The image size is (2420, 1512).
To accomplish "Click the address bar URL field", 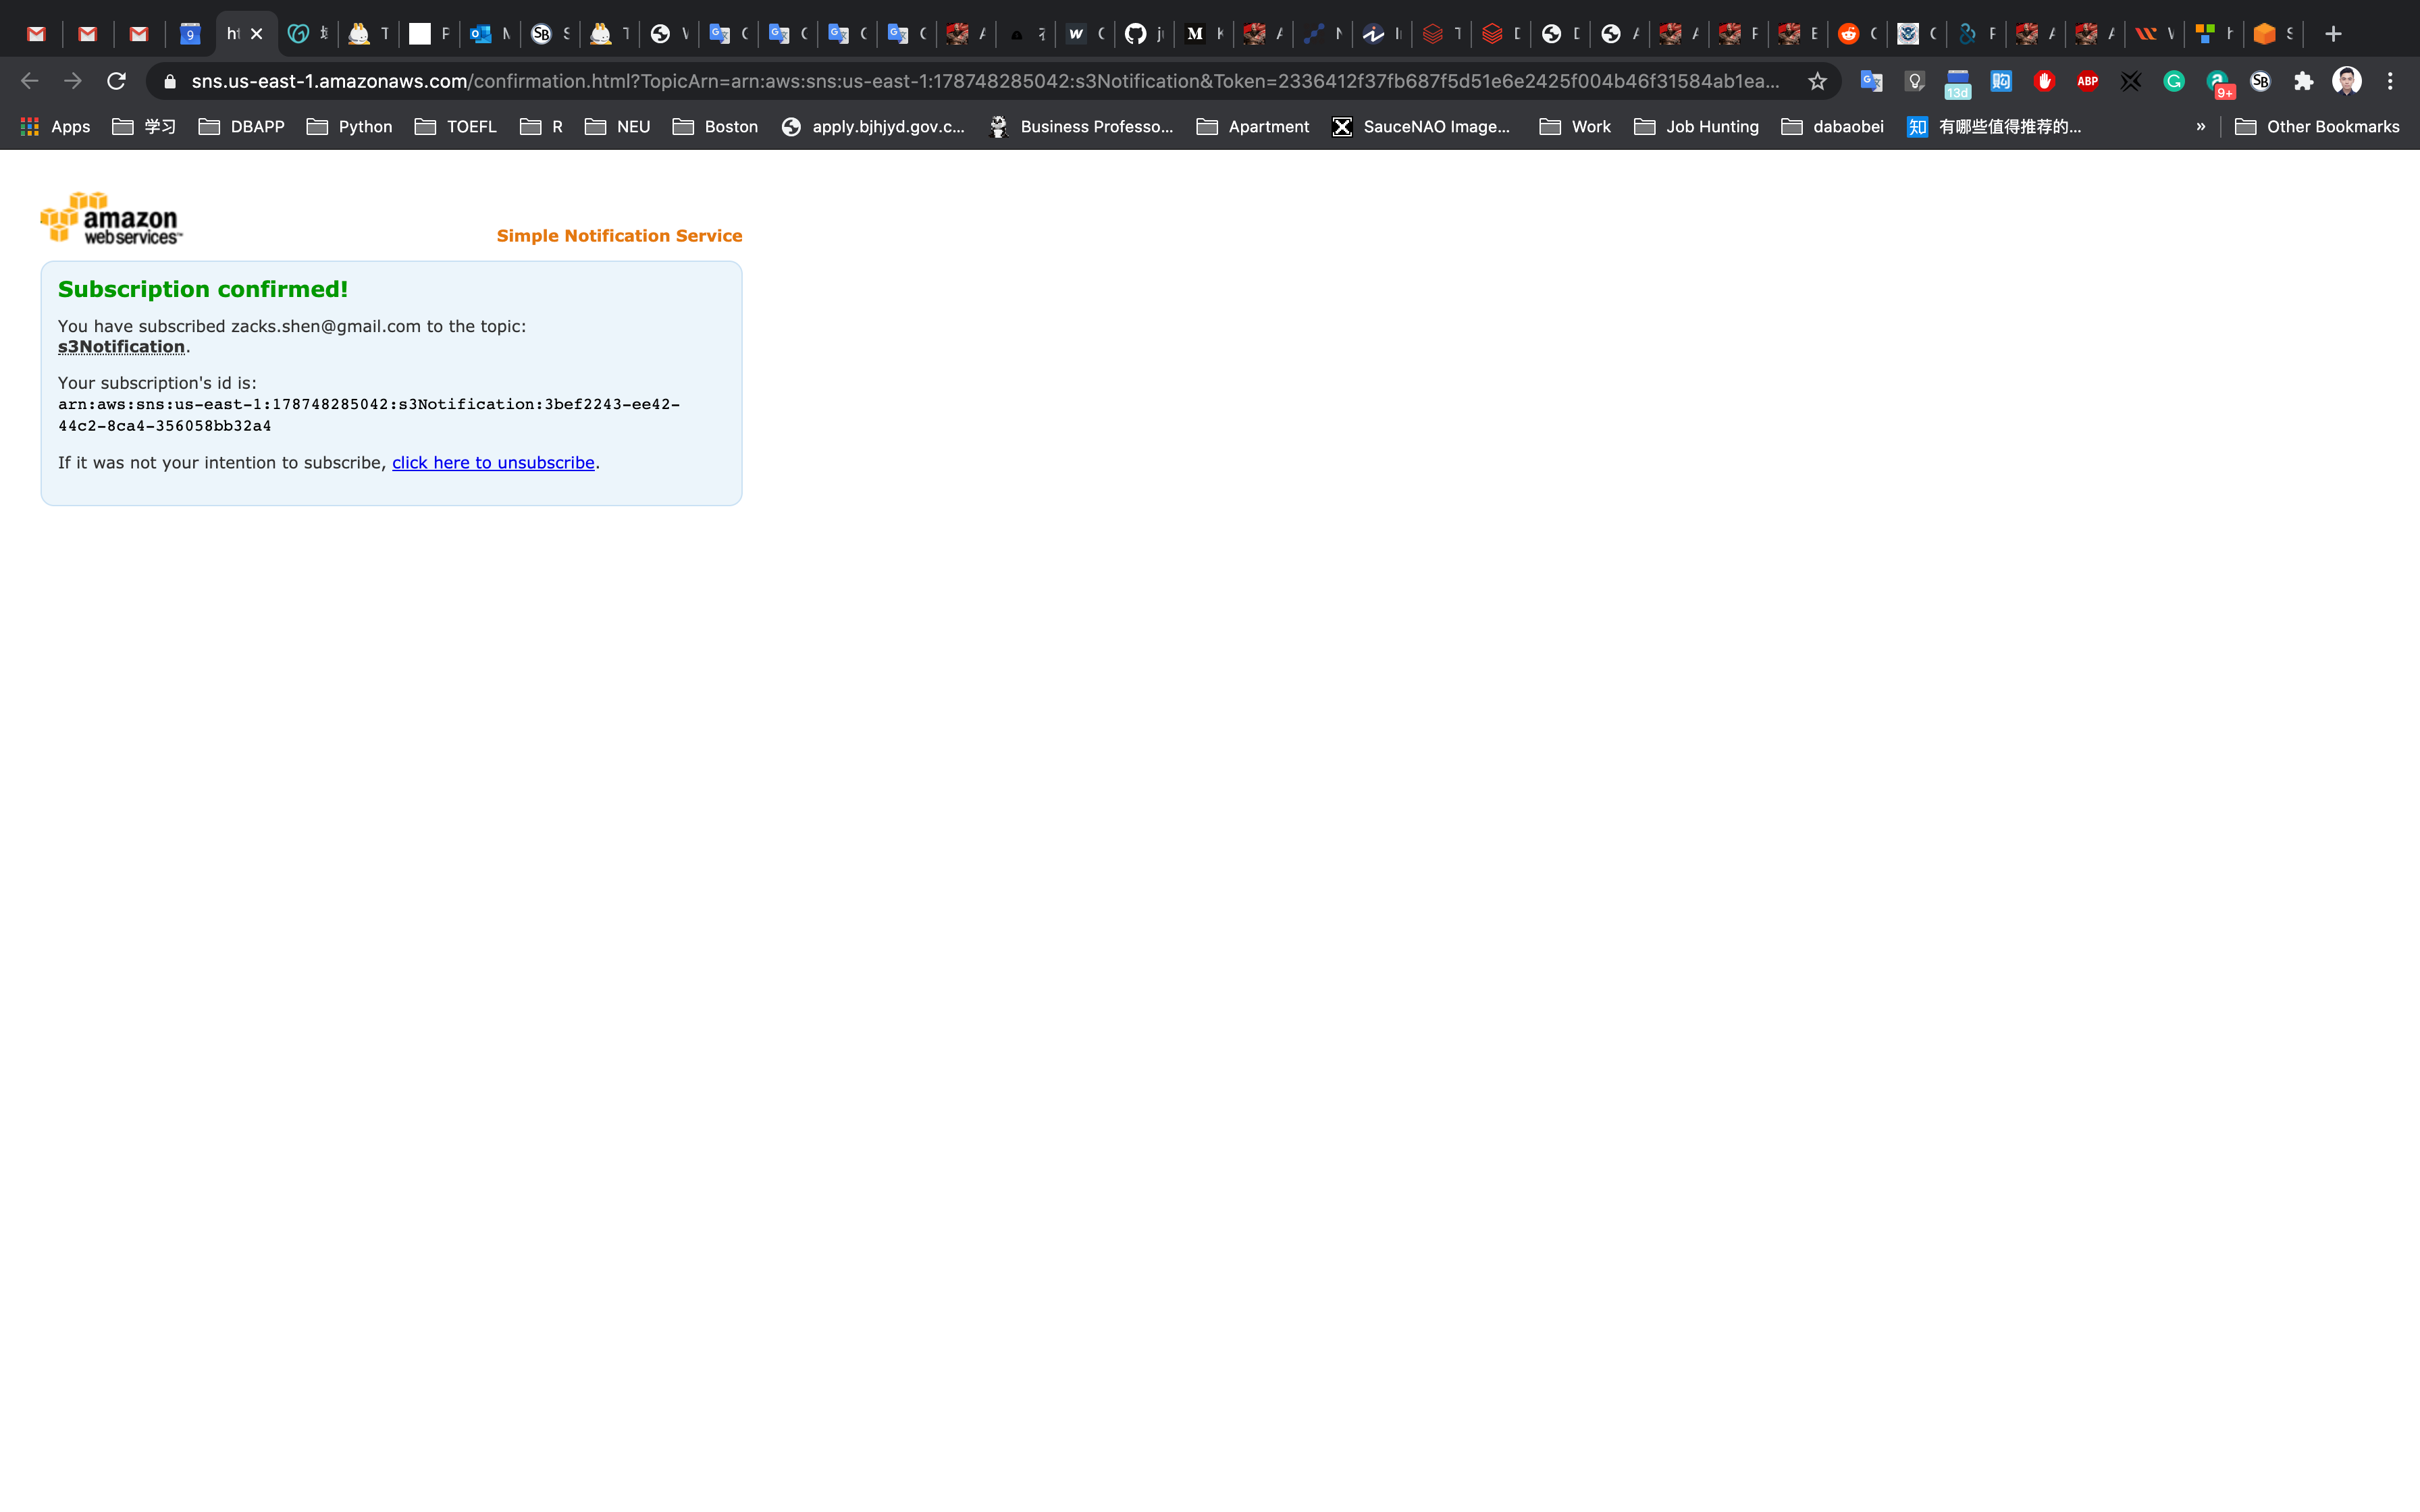I will pos(984,81).
